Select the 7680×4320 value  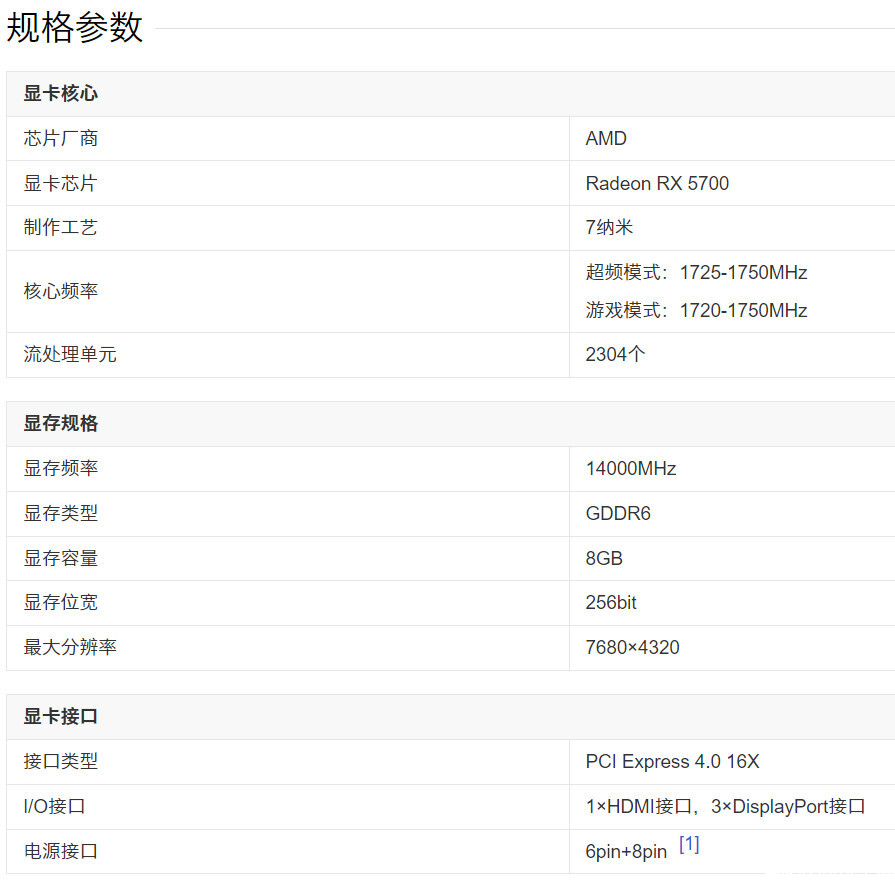[x=632, y=647]
